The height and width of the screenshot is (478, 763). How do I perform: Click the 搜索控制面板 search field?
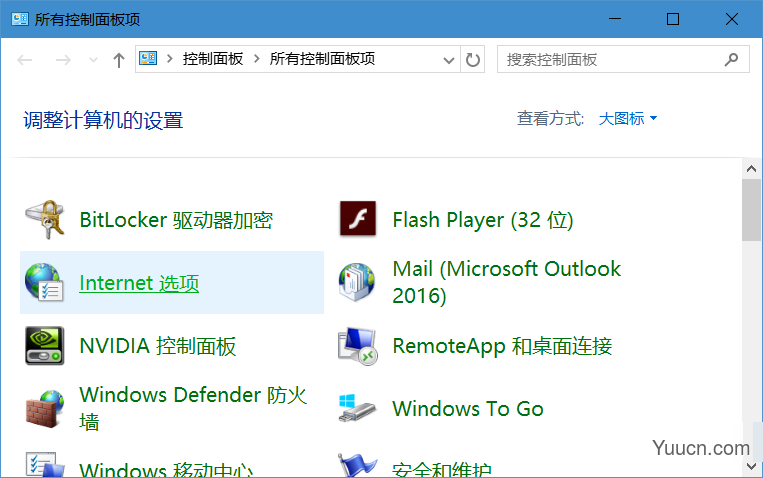pos(623,59)
